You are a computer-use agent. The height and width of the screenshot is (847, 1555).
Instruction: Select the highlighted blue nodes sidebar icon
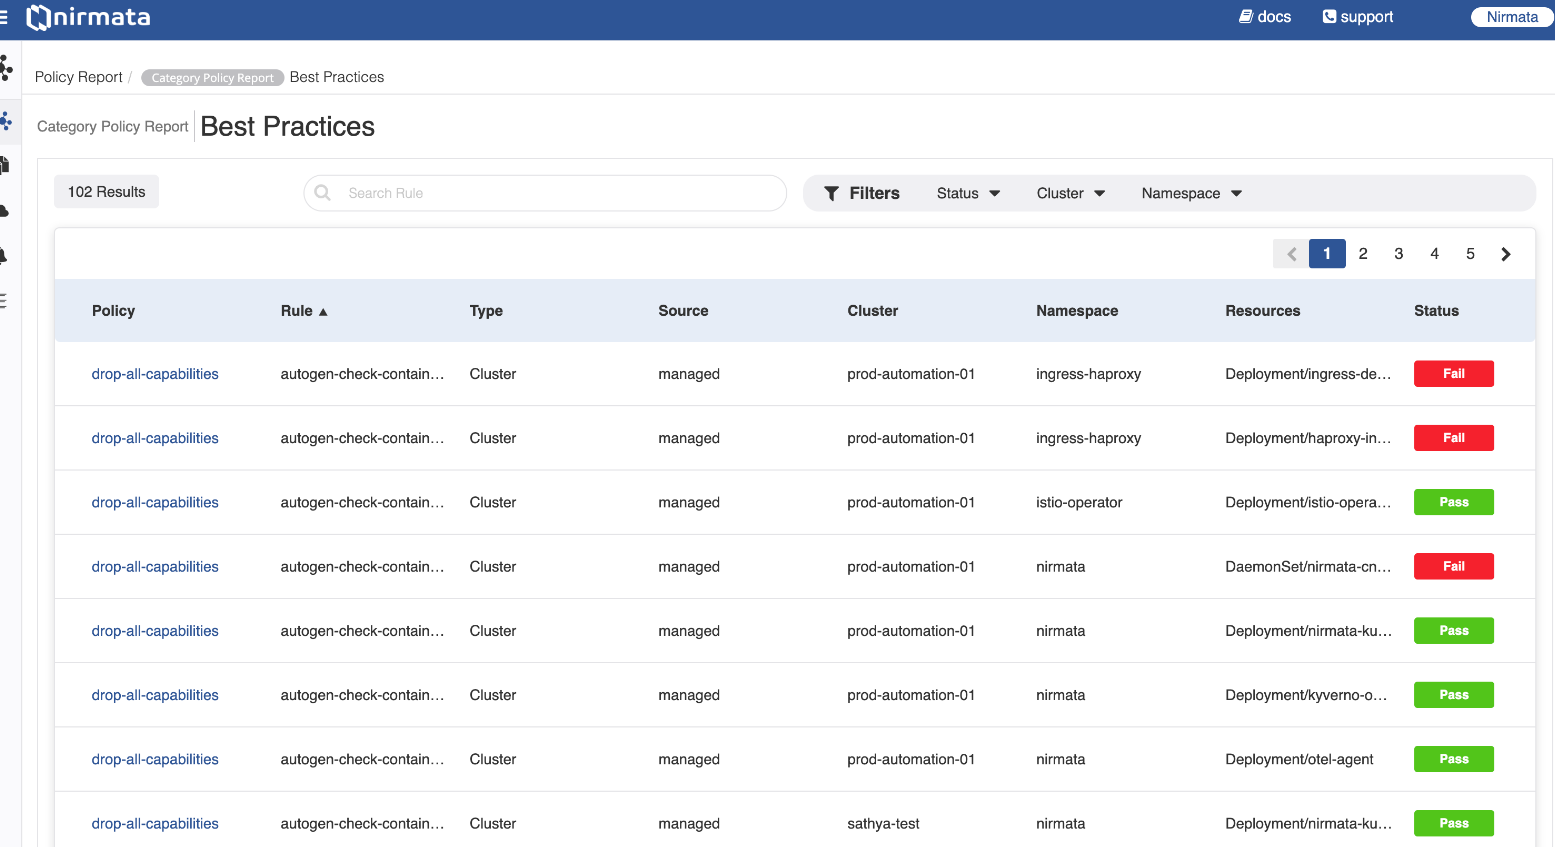pyautogui.click(x=6, y=122)
